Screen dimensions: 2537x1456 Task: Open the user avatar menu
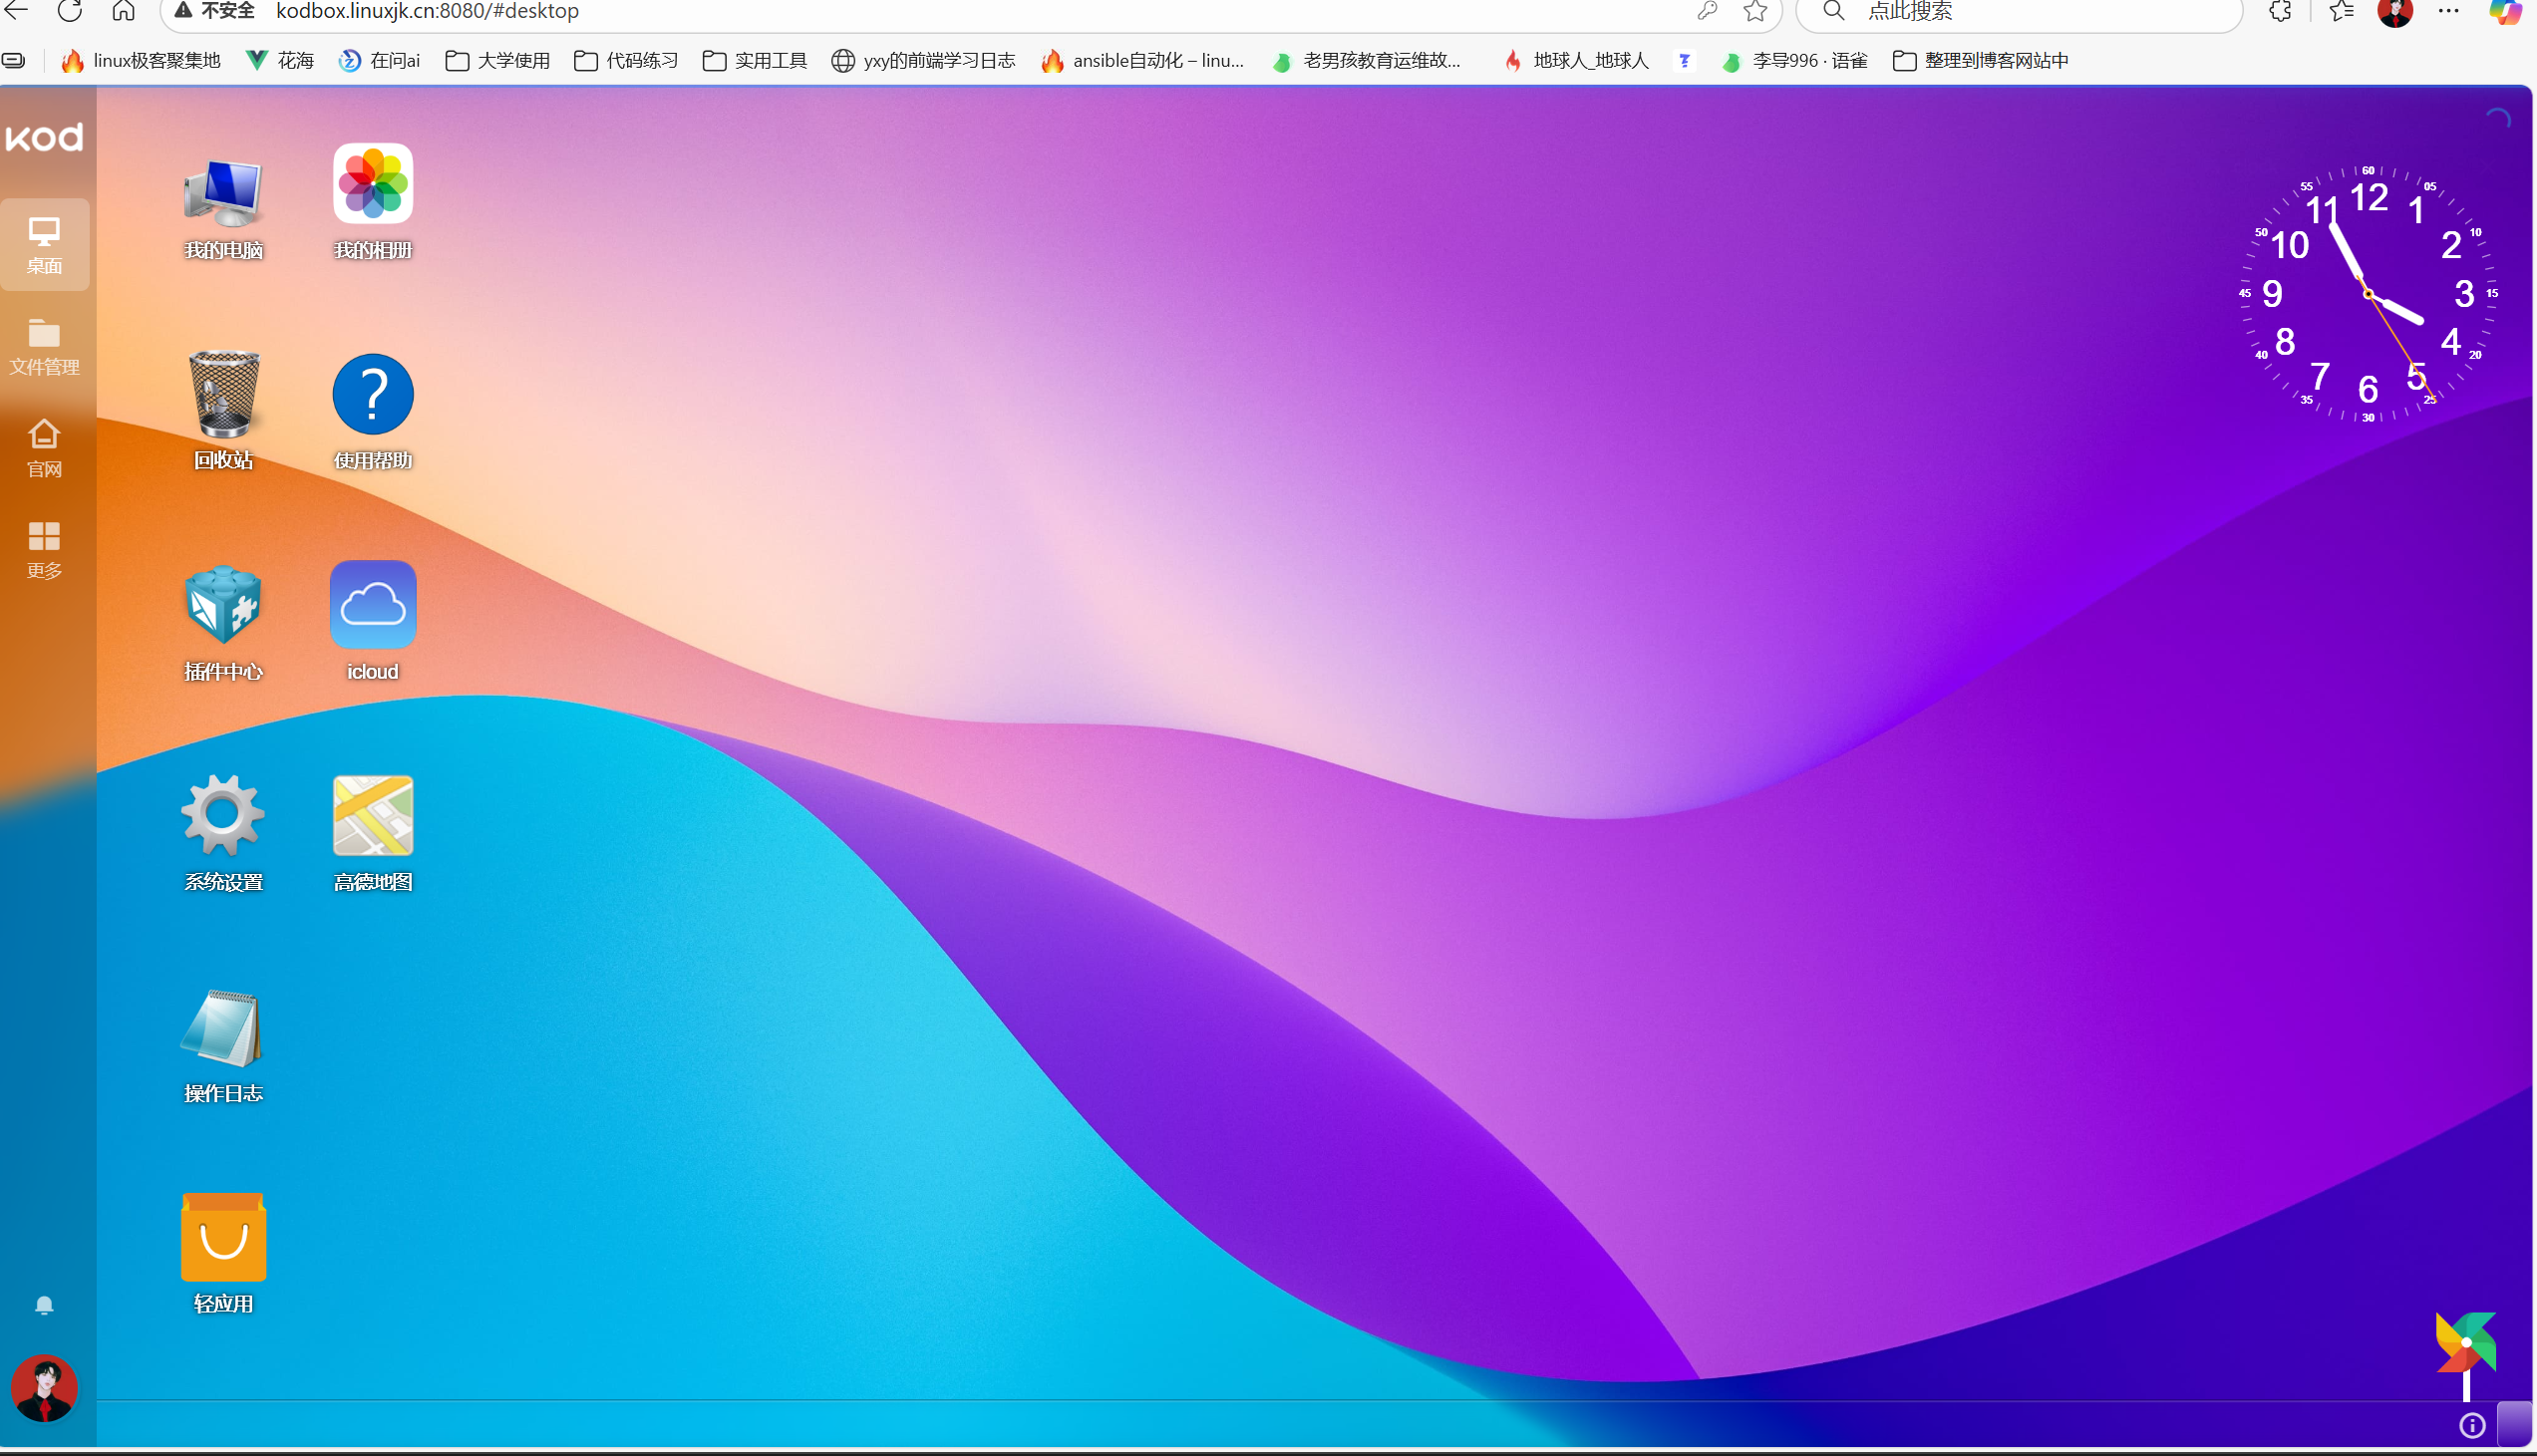tap(44, 1388)
